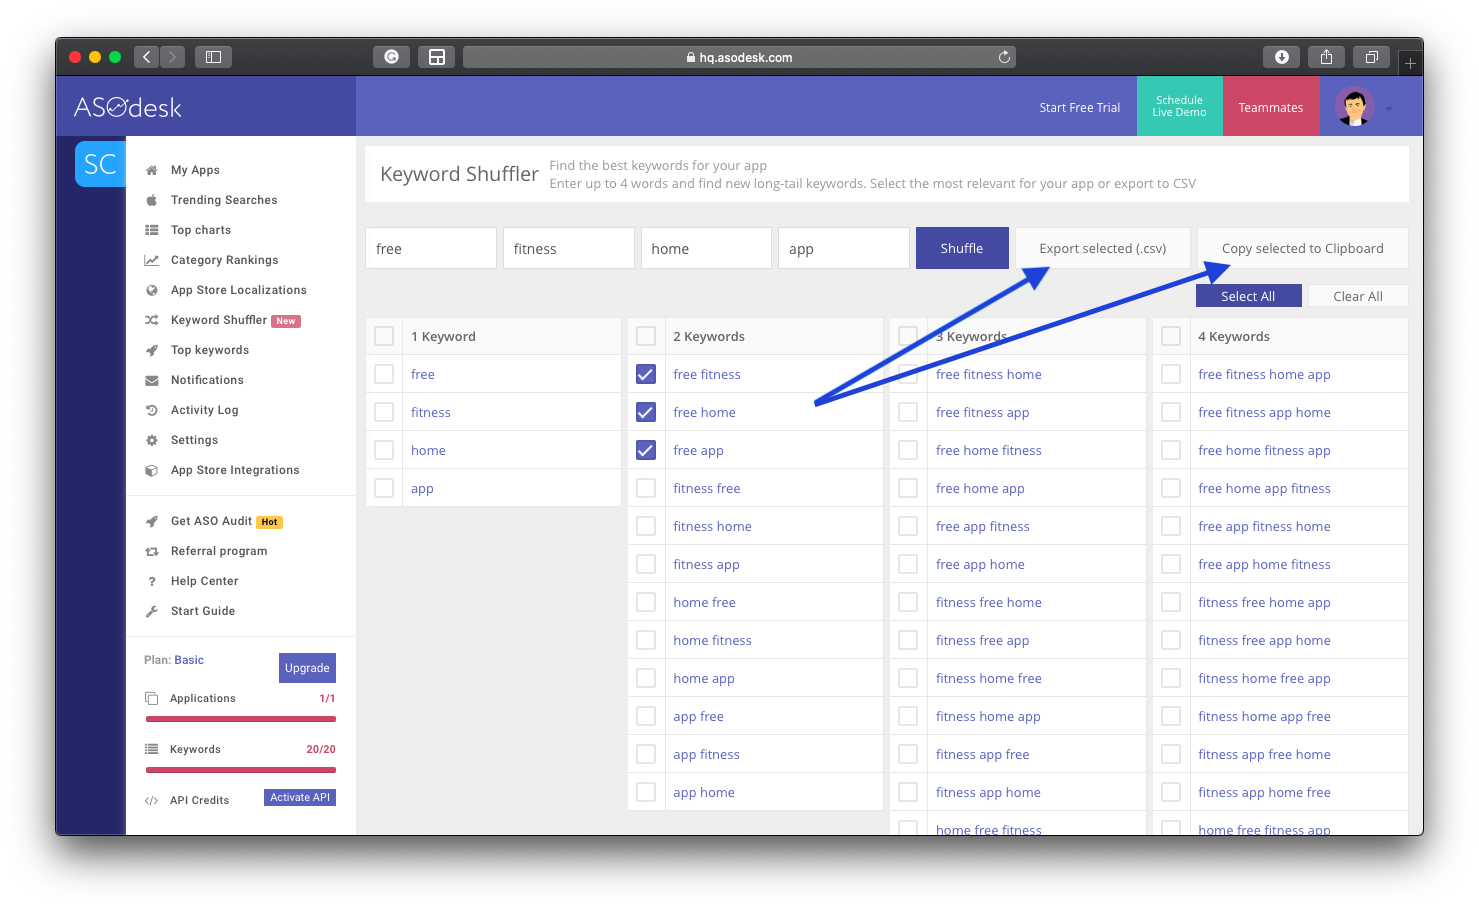
Task: Click the App Store Localizations globe icon
Action: [152, 290]
